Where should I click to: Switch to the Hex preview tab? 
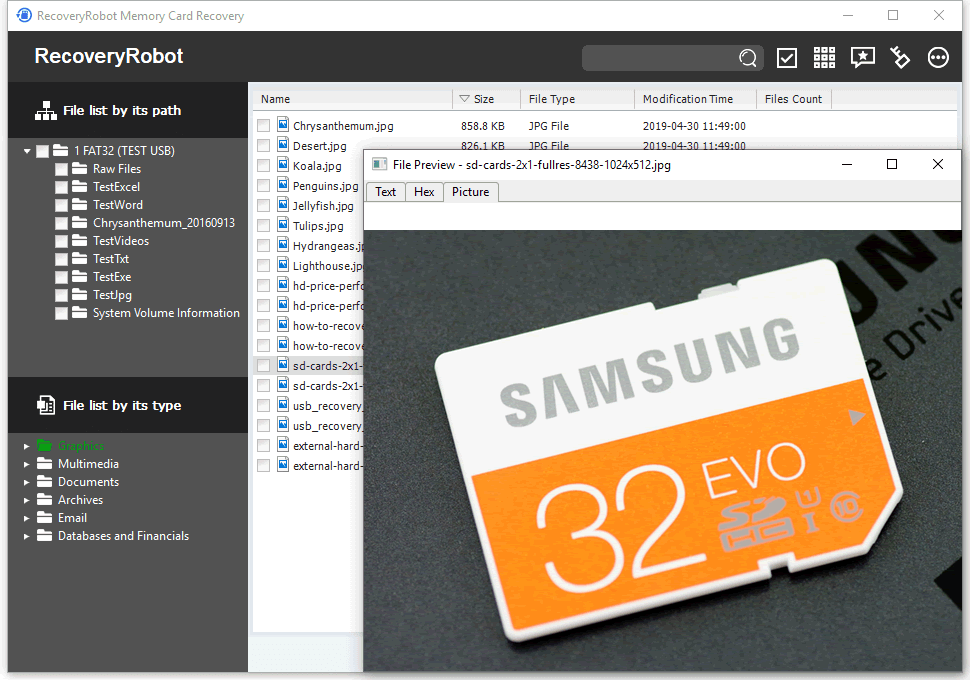(x=424, y=192)
